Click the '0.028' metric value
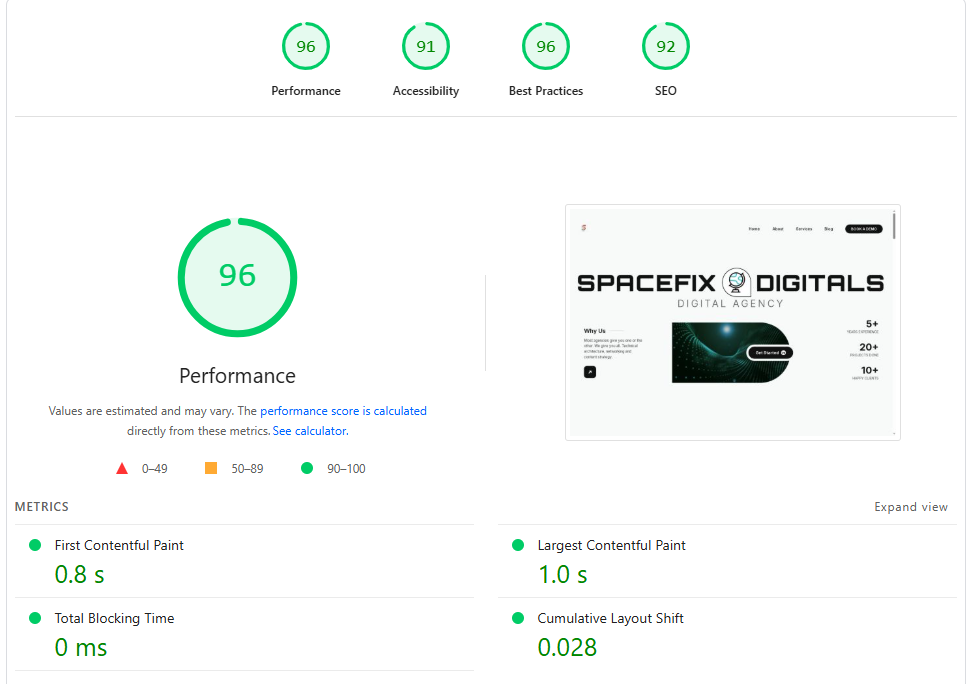Screen dimensions: 974x684 coord(567,647)
